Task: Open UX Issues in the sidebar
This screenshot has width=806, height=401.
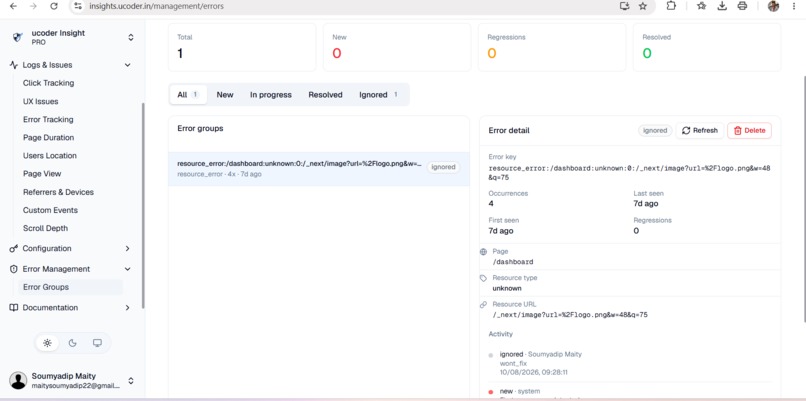Action: 41,101
